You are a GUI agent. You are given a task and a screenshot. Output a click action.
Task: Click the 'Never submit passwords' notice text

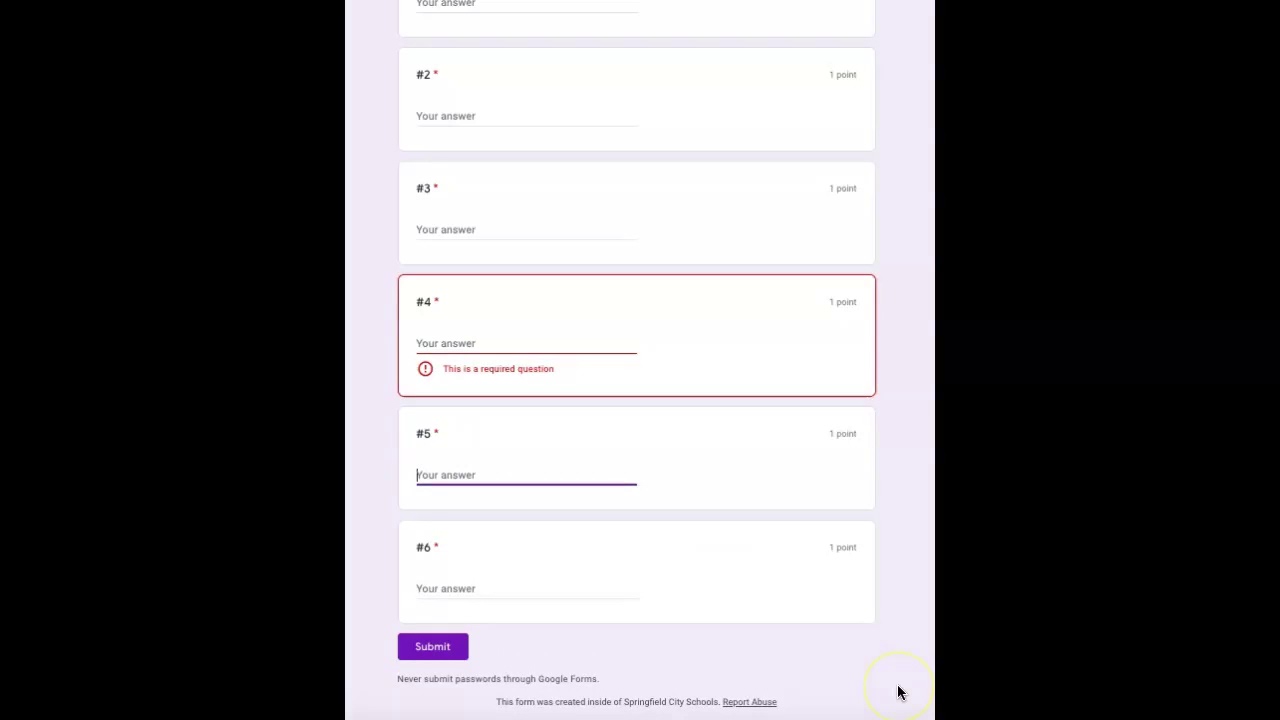coord(497,679)
